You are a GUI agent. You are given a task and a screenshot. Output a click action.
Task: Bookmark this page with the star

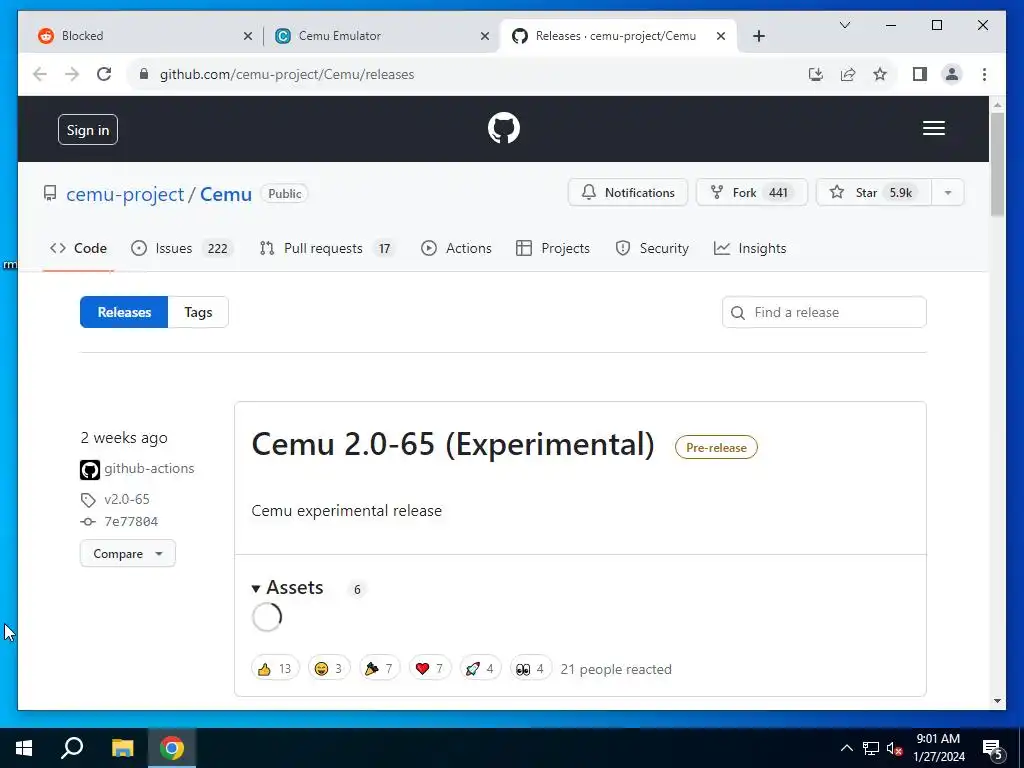point(880,74)
